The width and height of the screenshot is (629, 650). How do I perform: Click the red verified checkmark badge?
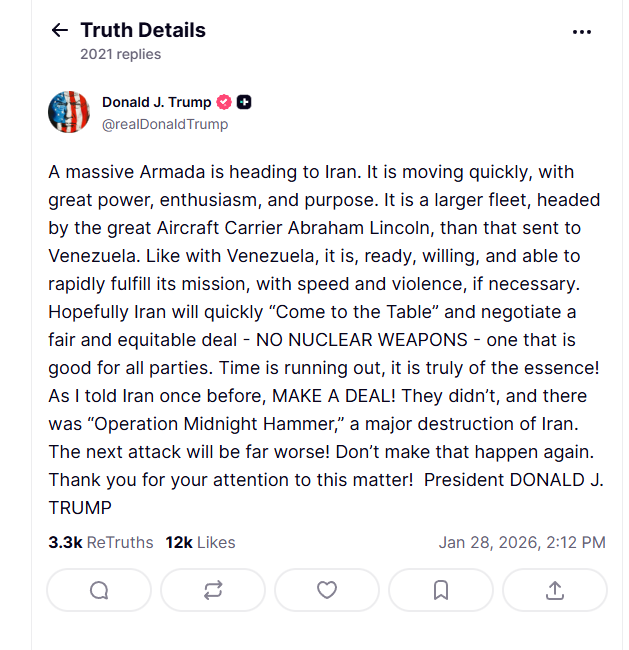[224, 102]
